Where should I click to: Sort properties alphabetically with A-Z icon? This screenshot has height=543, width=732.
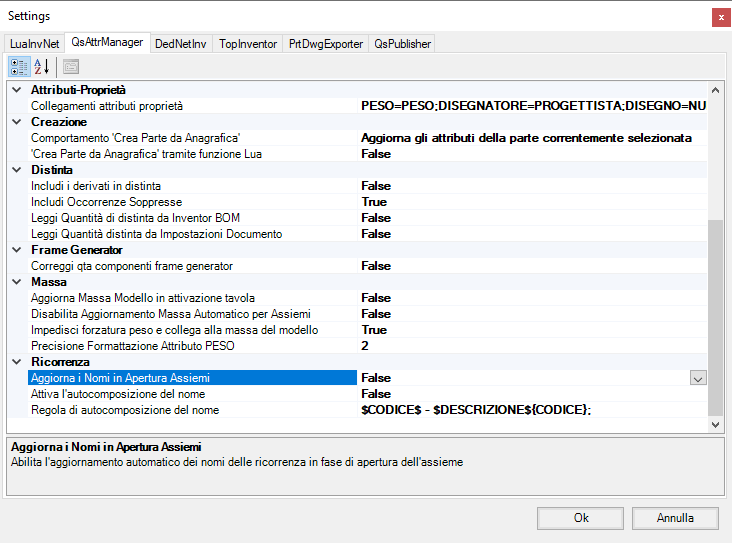click(x=42, y=67)
